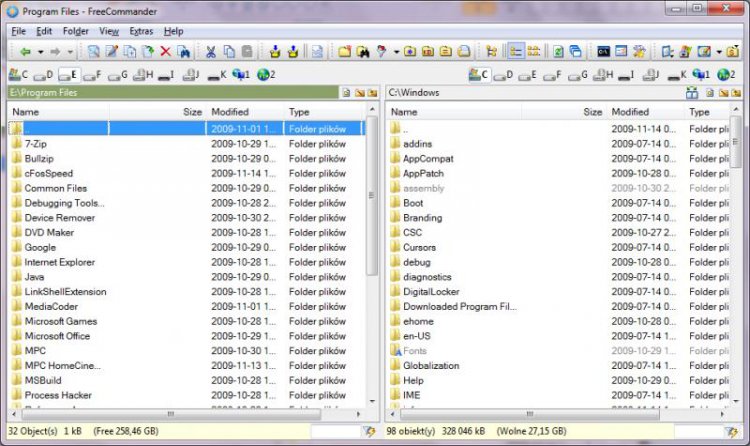This screenshot has height=446, width=750.
Task: Open the favorites dropdown arrow
Action: point(396,52)
